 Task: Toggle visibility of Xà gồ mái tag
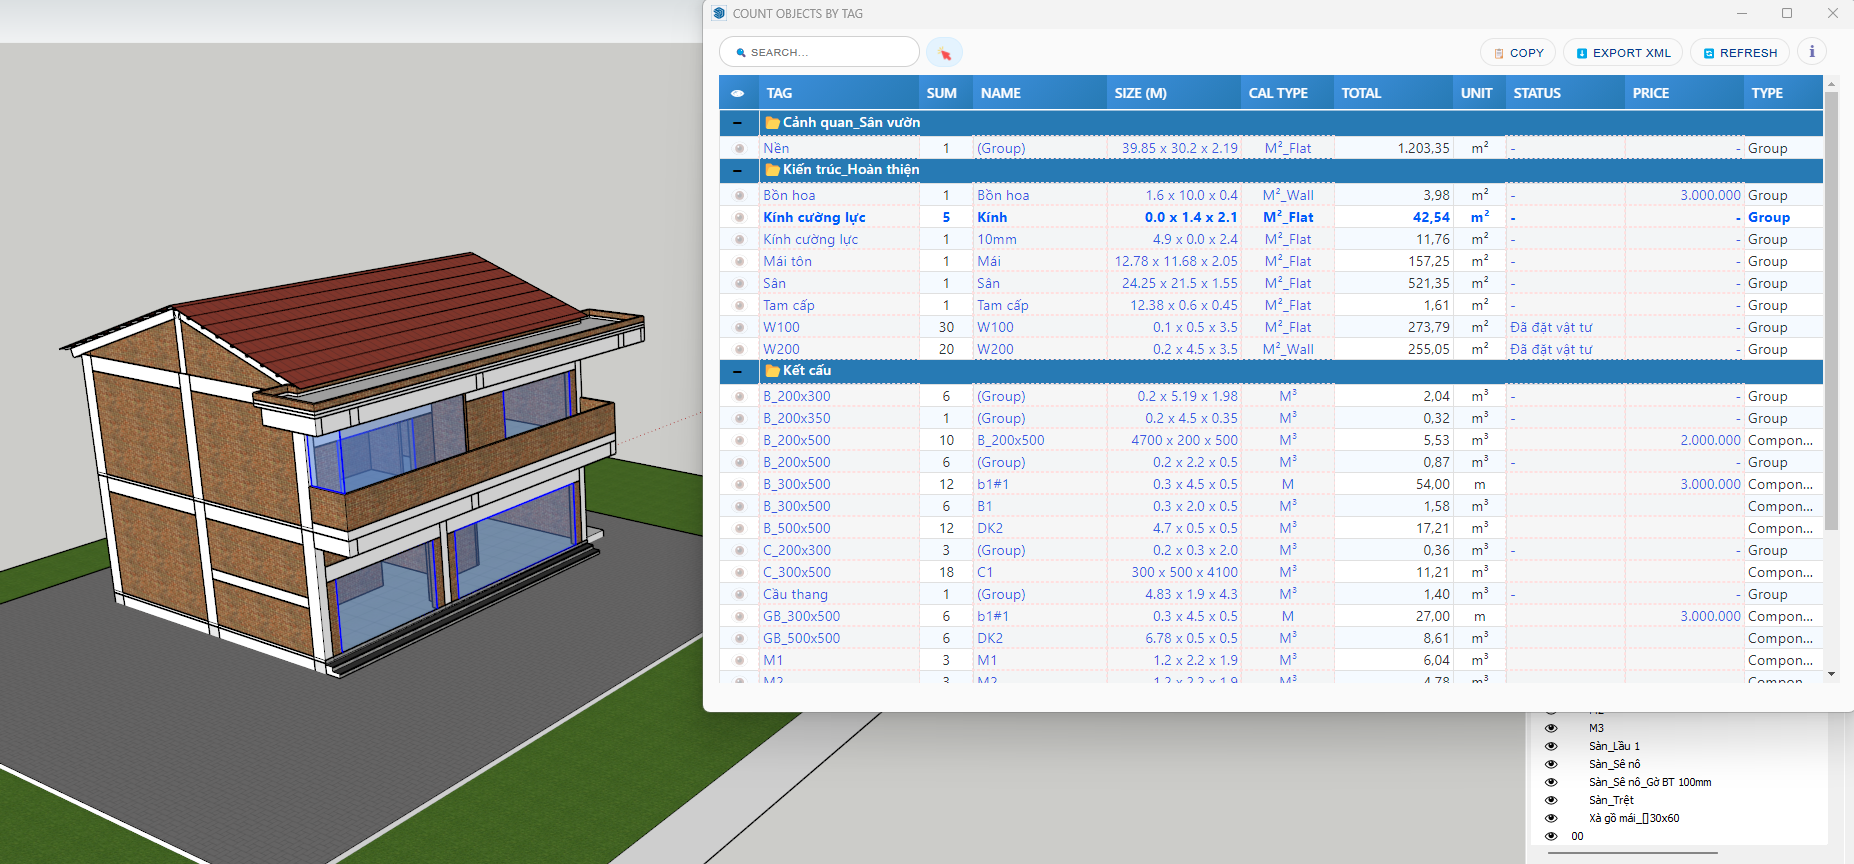[1551, 818]
